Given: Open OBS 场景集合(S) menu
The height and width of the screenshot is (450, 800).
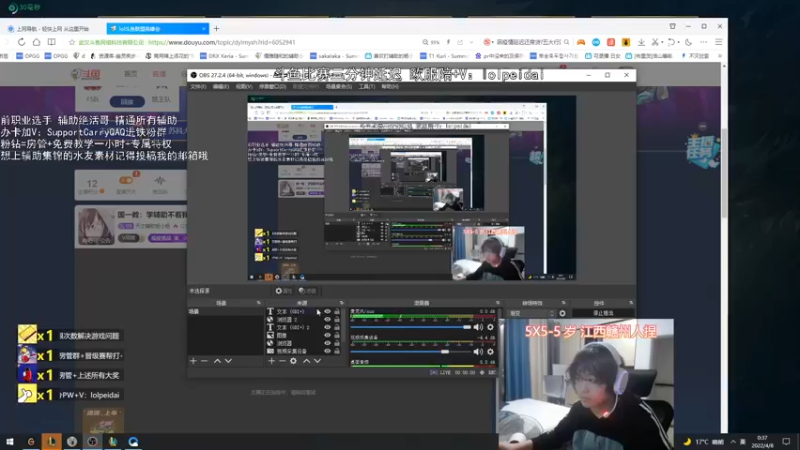Looking at the screenshot, I should click(x=339, y=87).
